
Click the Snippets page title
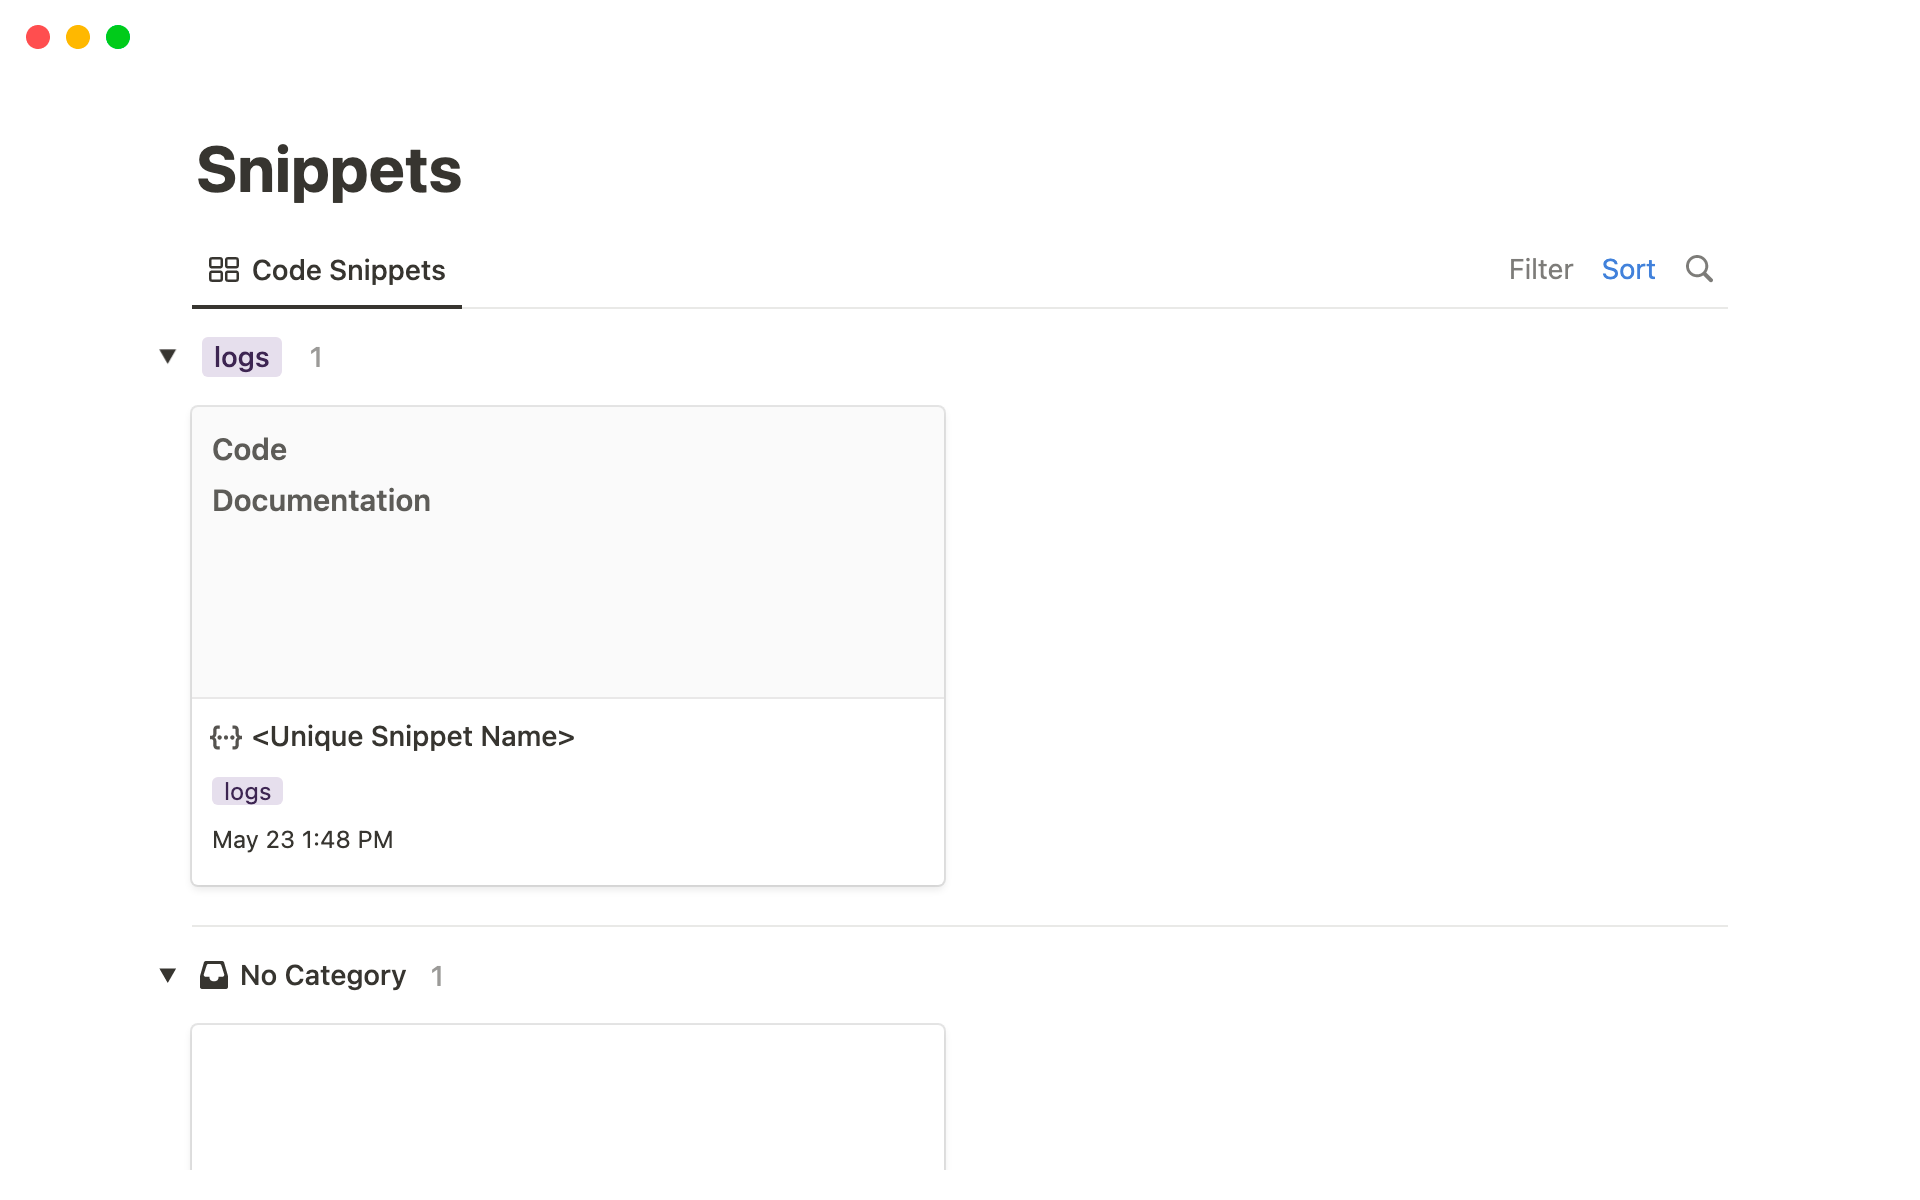pyautogui.click(x=329, y=170)
